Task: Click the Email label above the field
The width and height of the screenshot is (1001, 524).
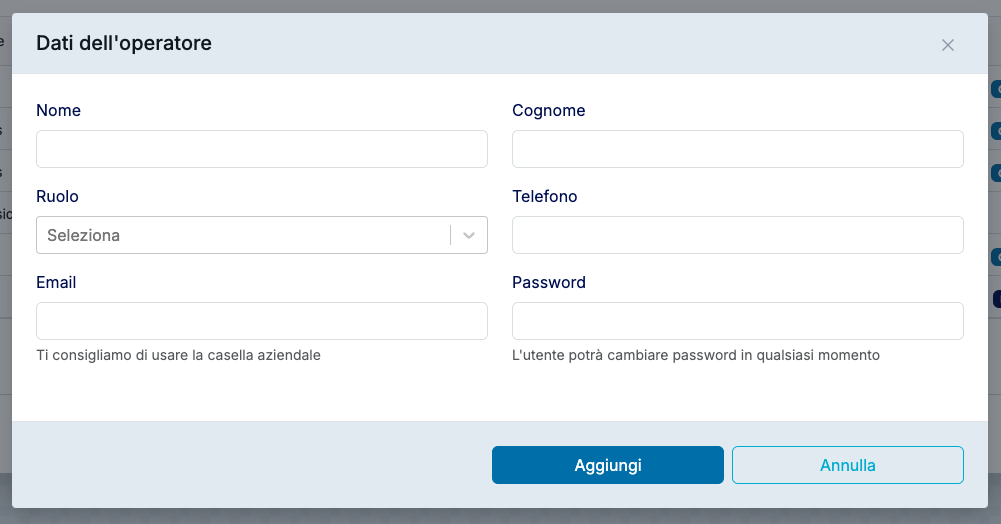Action: pyautogui.click(x=56, y=282)
